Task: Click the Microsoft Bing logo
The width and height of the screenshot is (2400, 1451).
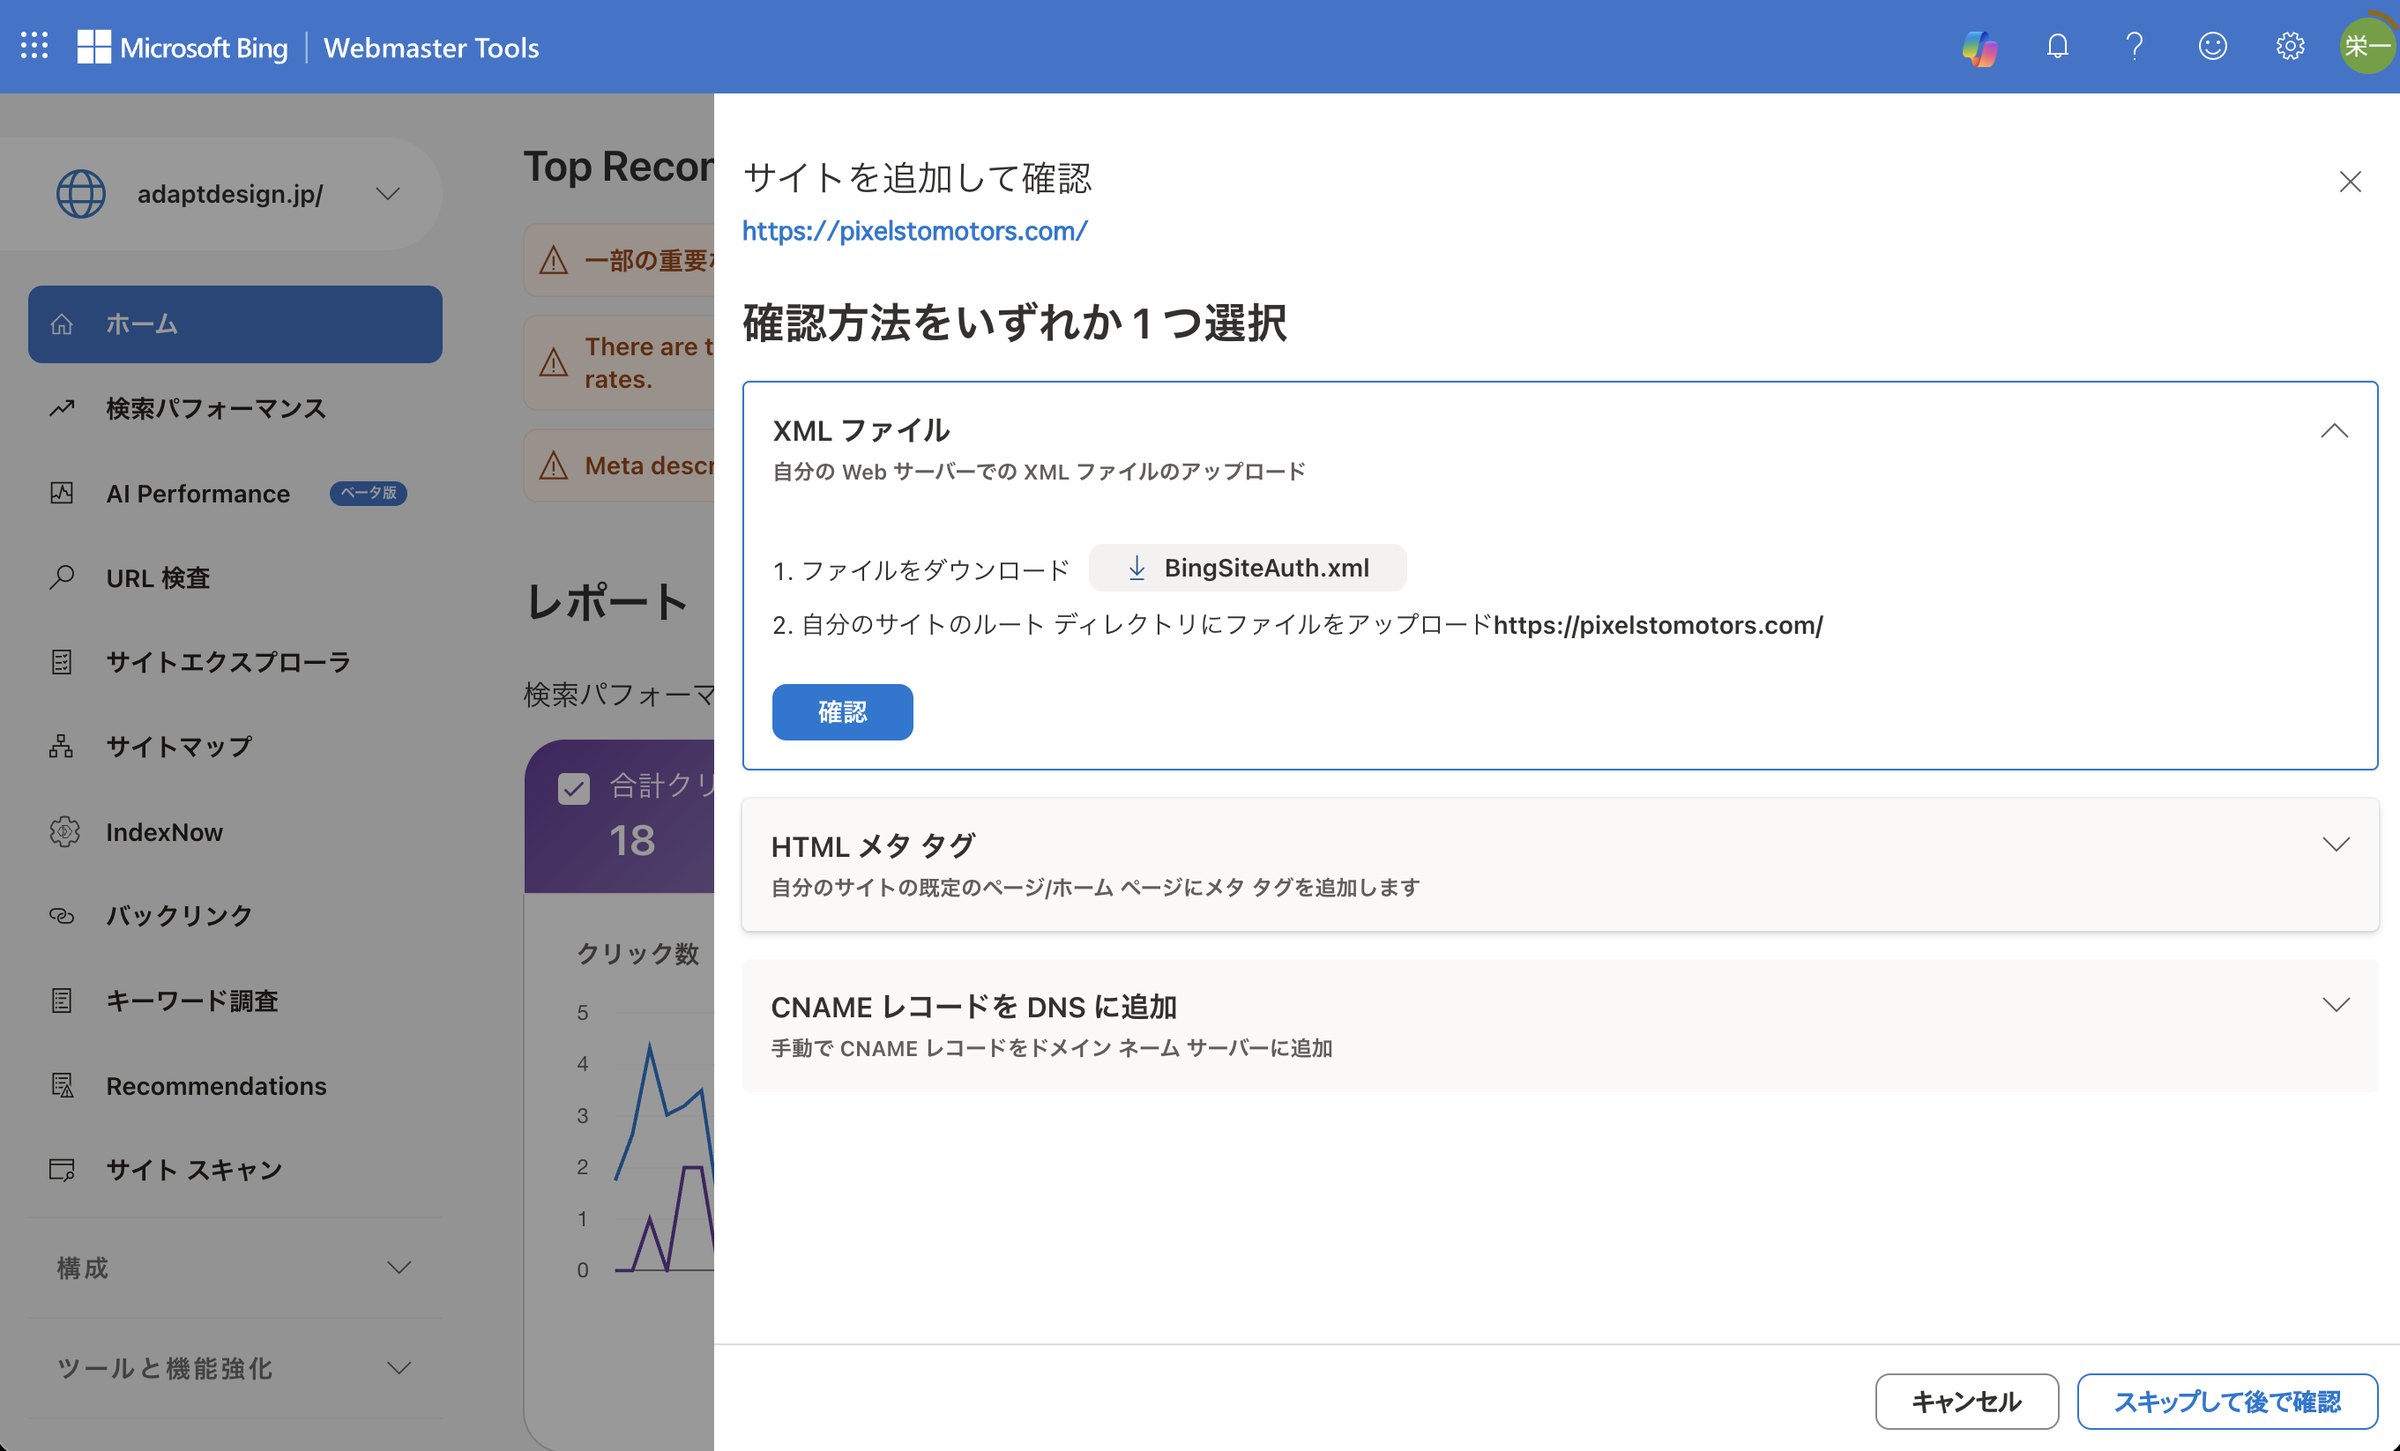Action: 183,47
